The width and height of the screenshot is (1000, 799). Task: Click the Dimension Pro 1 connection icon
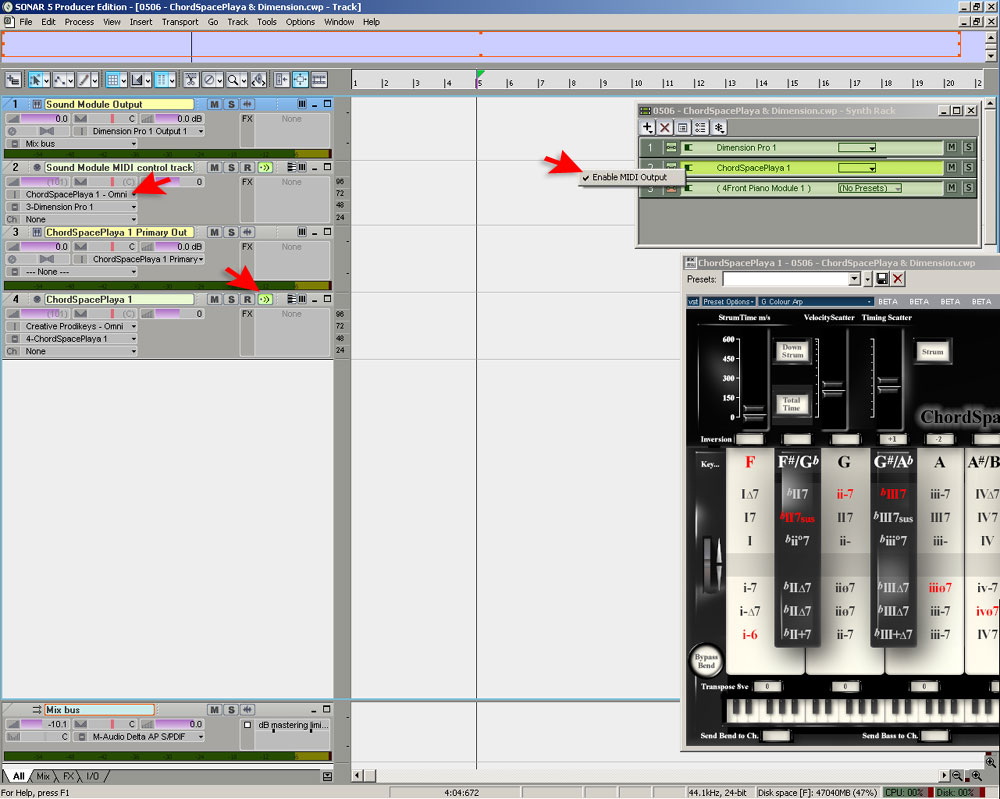coord(671,147)
